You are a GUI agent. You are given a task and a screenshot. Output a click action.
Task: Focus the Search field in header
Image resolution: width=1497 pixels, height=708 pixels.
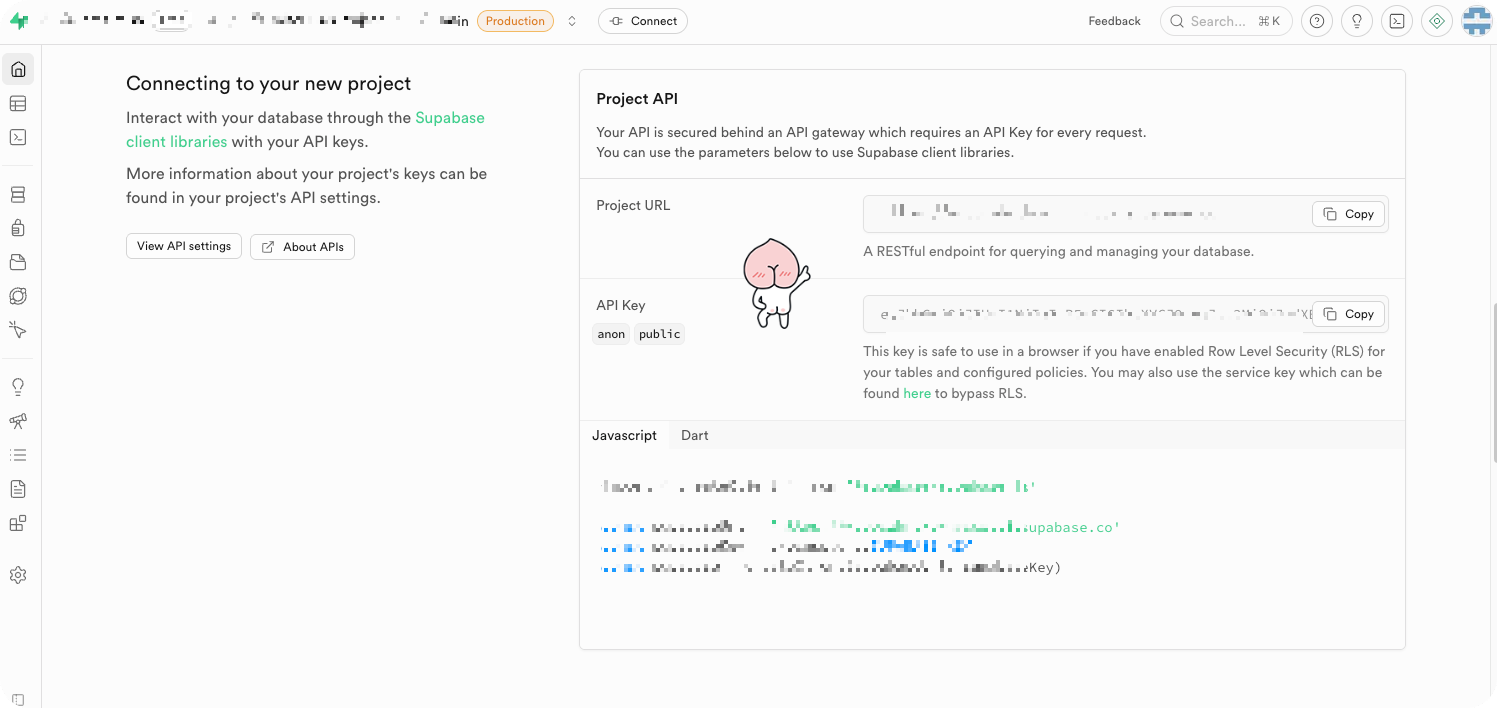point(1226,21)
